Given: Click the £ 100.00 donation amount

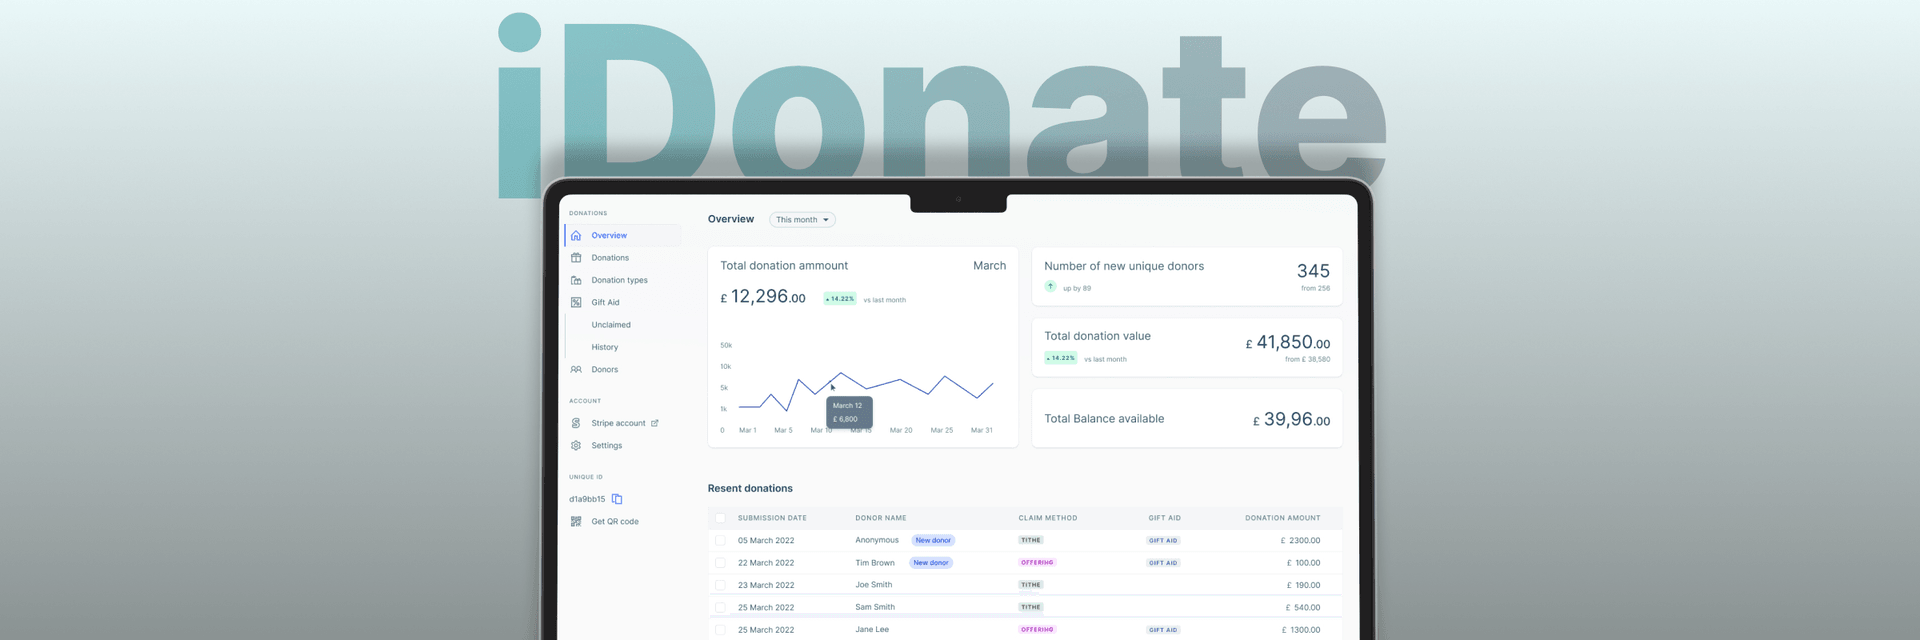Looking at the screenshot, I should [1303, 563].
